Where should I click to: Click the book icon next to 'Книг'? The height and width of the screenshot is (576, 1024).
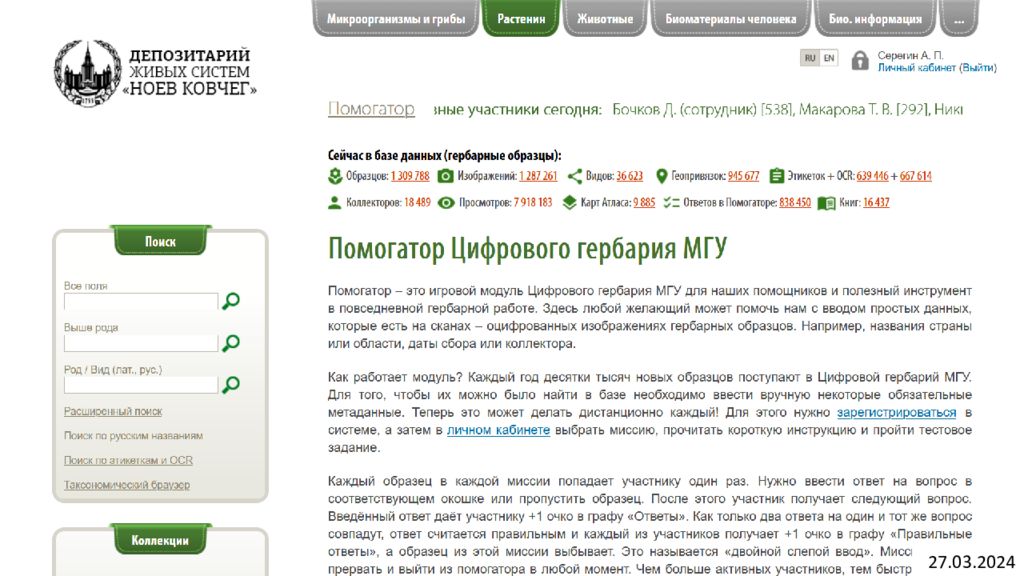tap(826, 203)
